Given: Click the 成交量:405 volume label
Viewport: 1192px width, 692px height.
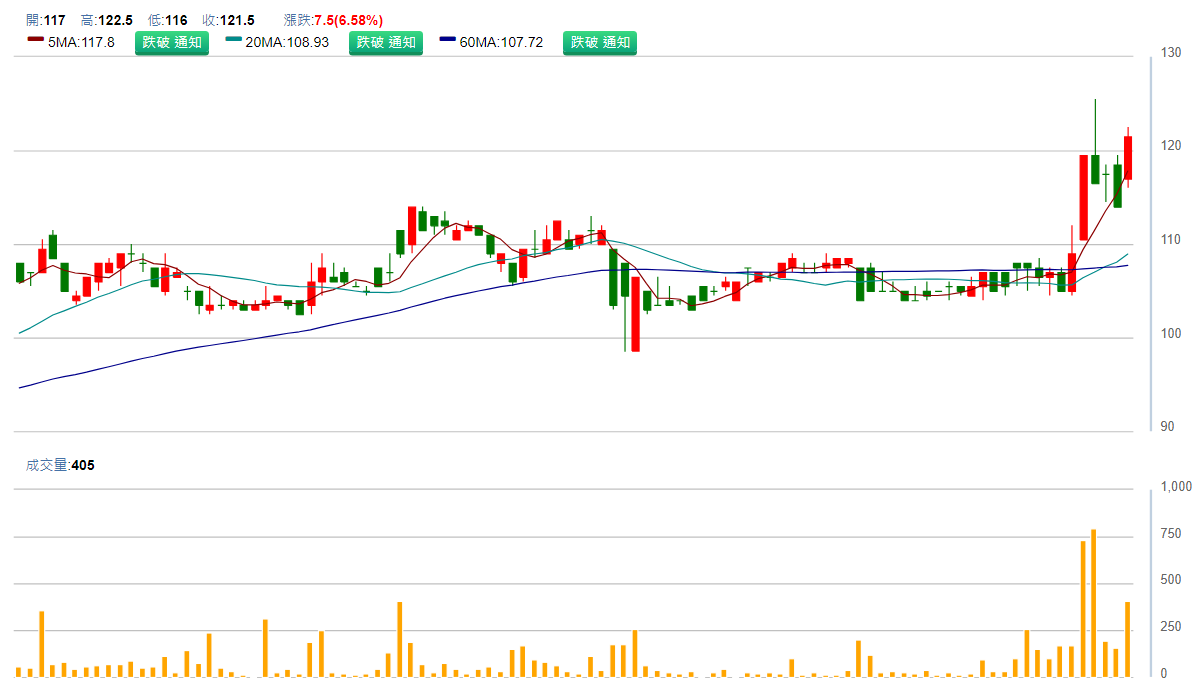Looking at the screenshot, I should pyautogui.click(x=60, y=465).
